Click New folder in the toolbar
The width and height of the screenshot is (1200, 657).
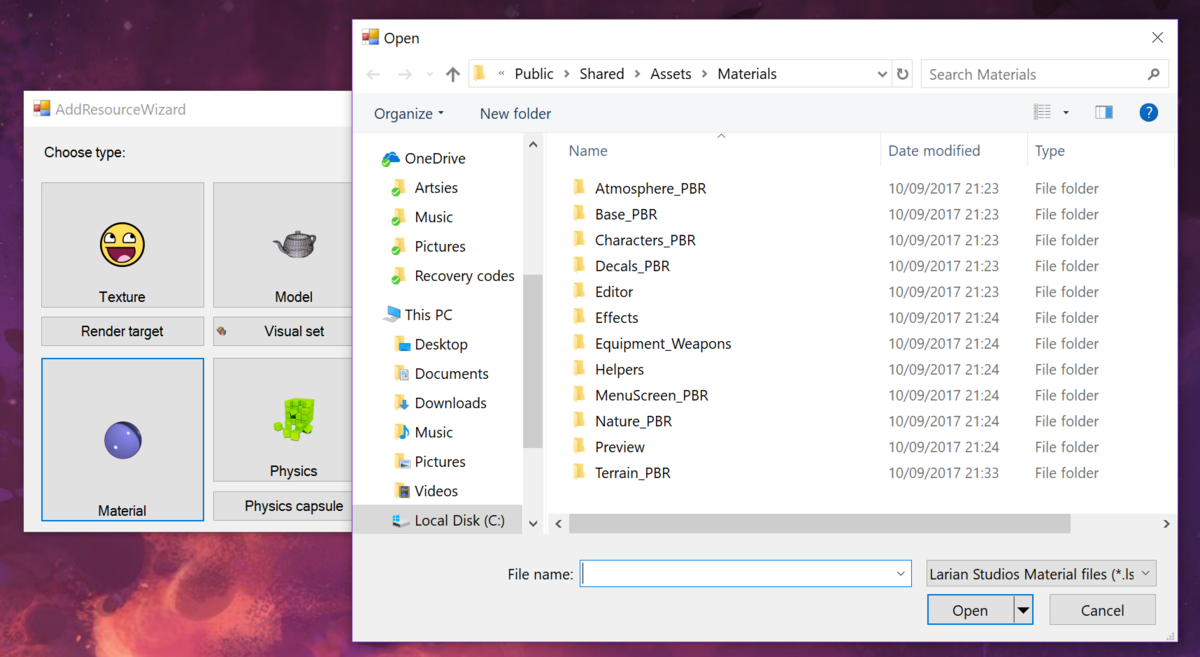point(515,114)
